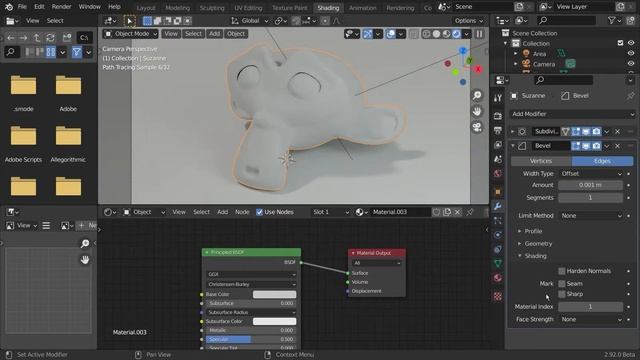Image resolution: width=640 pixels, height=360 pixels.
Task: Open the View Layer properties tab
Action: [x=498, y=145]
